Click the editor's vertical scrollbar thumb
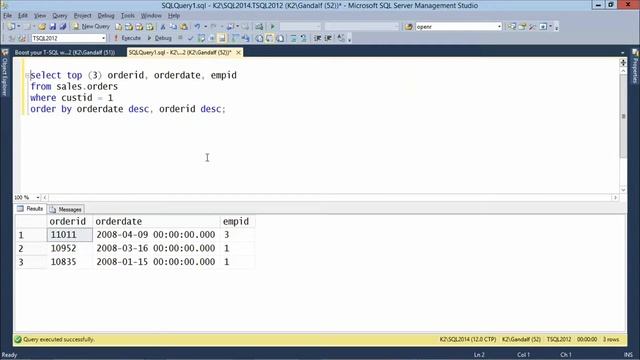The width and height of the screenshot is (640, 360). pyautogui.click(x=623, y=116)
